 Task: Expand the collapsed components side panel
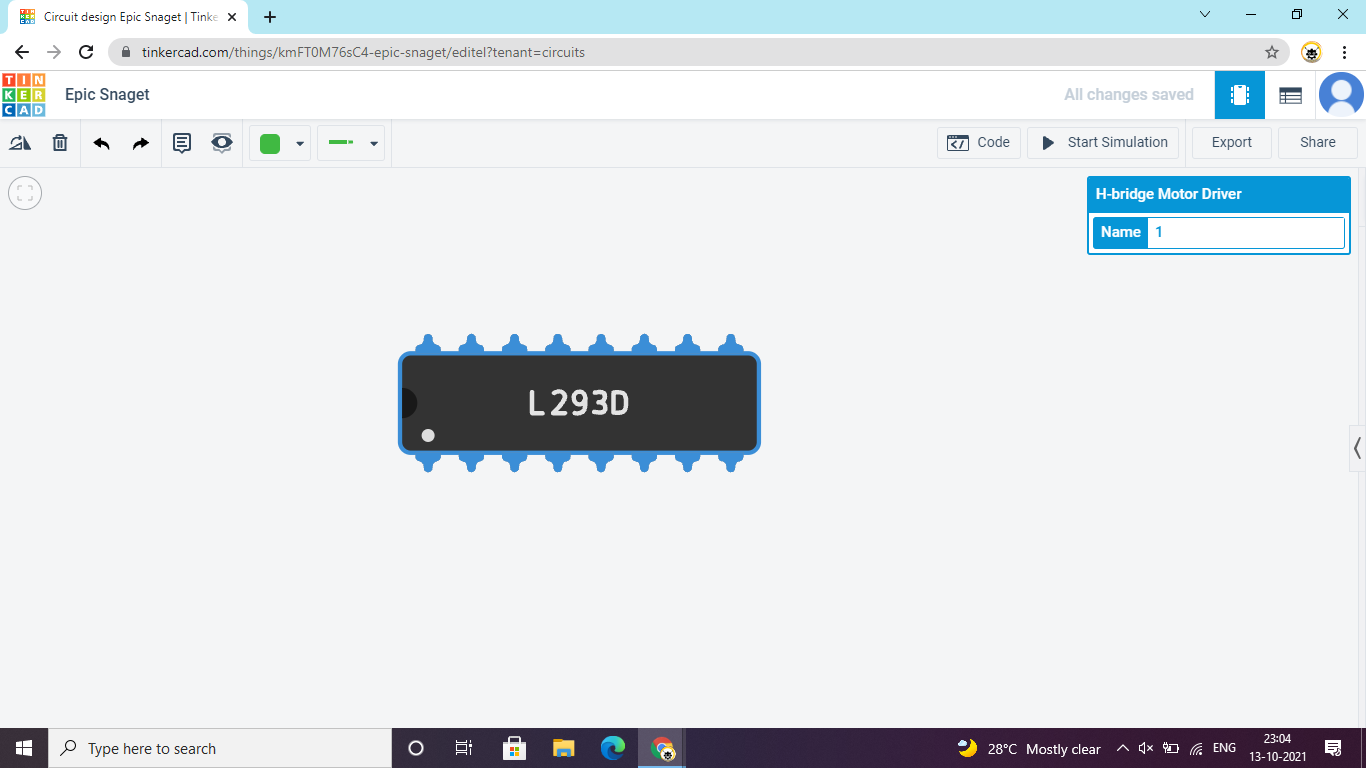tap(1357, 447)
